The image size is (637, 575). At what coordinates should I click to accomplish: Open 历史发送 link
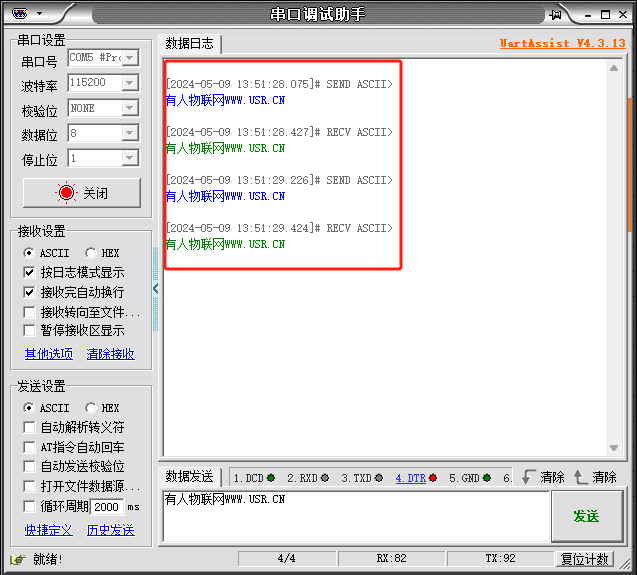(x=110, y=530)
